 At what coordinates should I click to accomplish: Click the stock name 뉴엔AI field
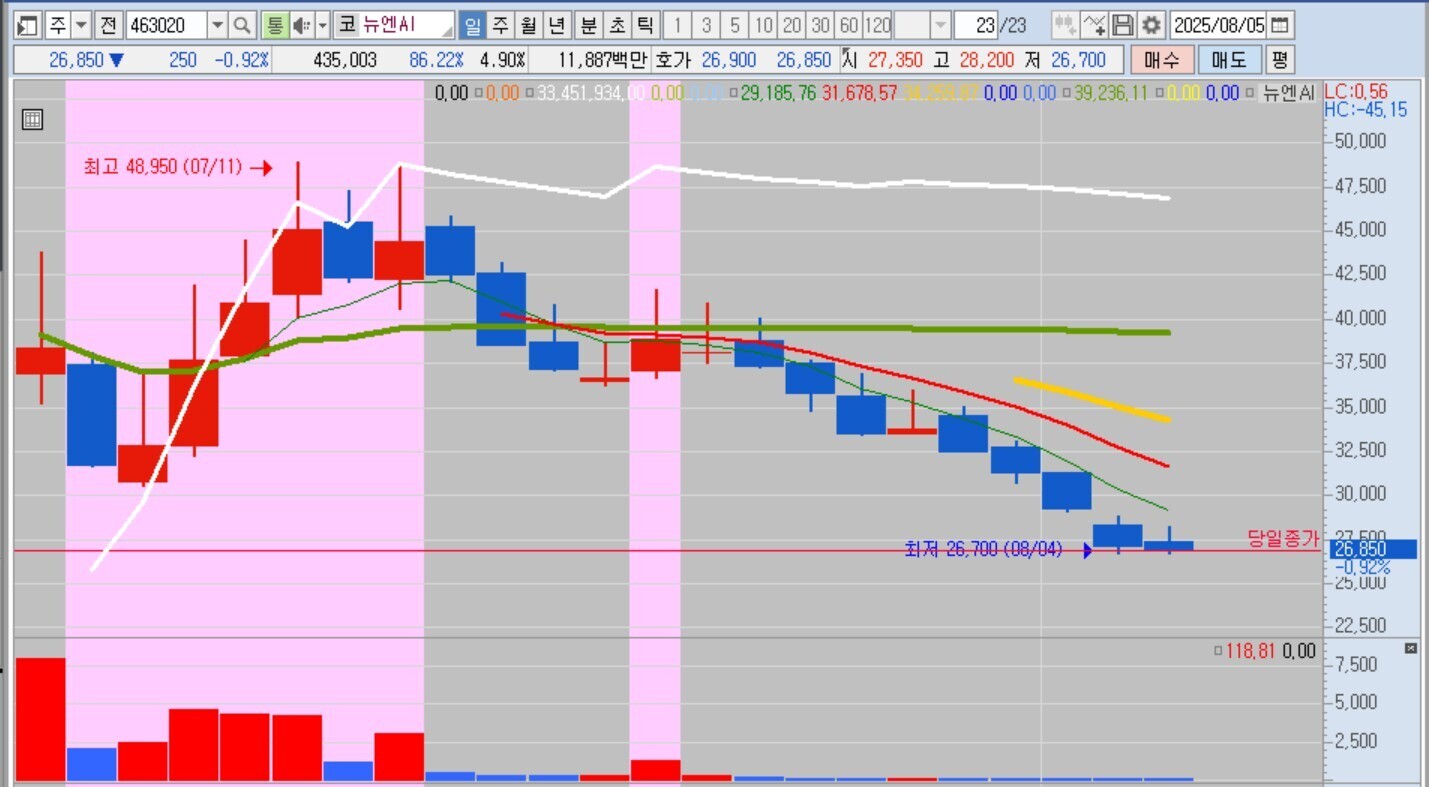[x=407, y=25]
